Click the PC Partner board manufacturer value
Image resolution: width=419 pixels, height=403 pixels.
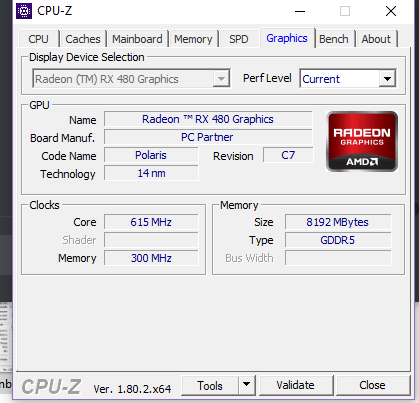(208, 137)
